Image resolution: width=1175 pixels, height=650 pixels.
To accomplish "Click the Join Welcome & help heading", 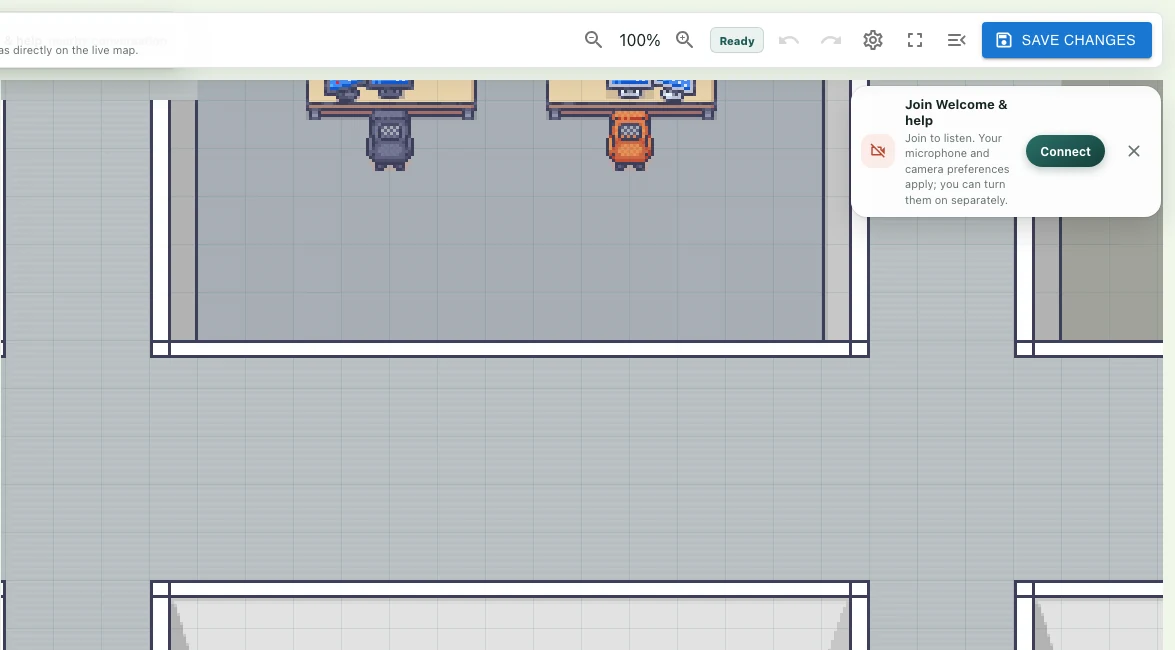I will 955,112.
